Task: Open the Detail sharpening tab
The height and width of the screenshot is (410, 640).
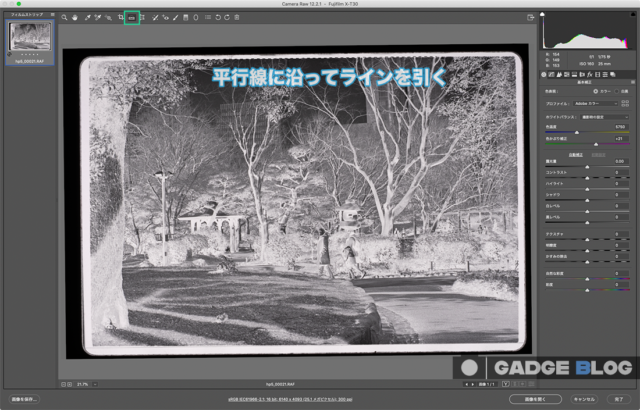Action: click(559, 74)
